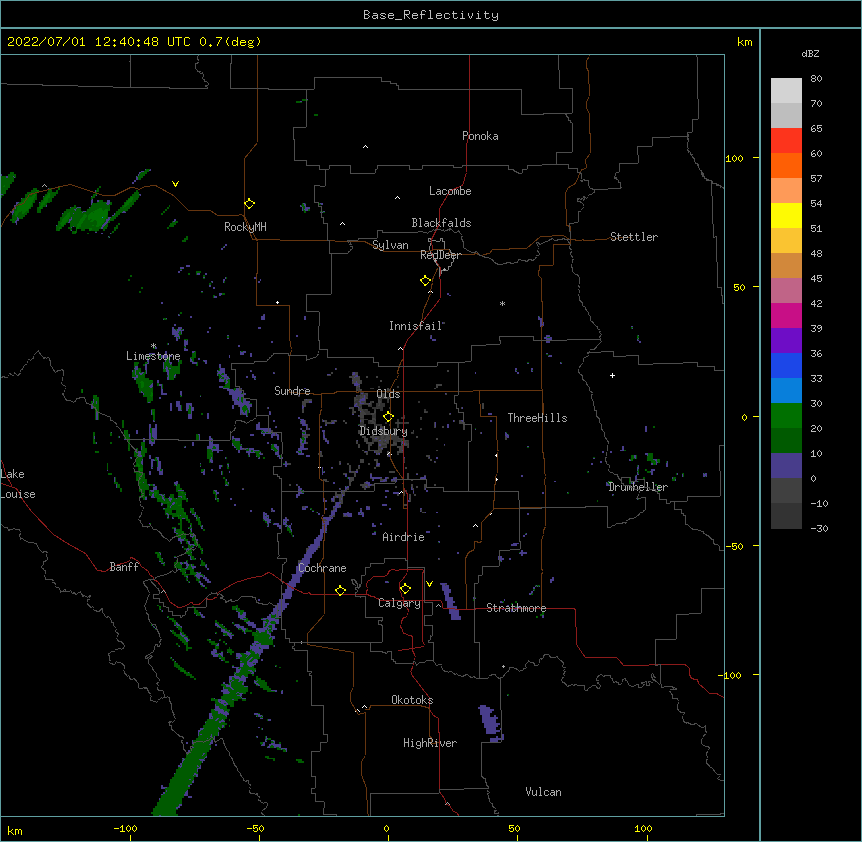Click the HighRiver town label

tap(430, 743)
